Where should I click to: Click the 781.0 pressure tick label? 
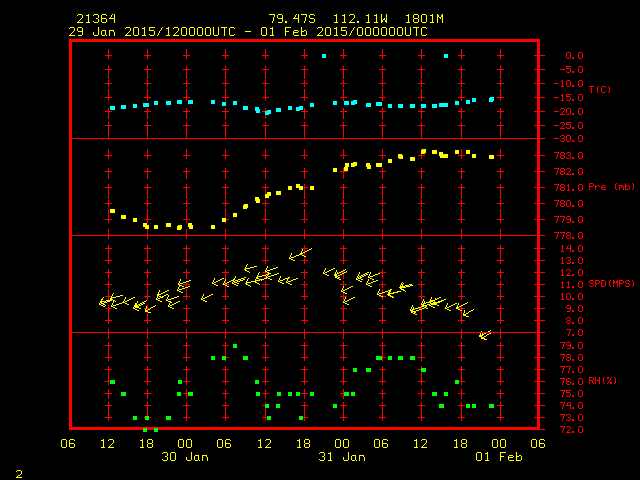coord(569,187)
